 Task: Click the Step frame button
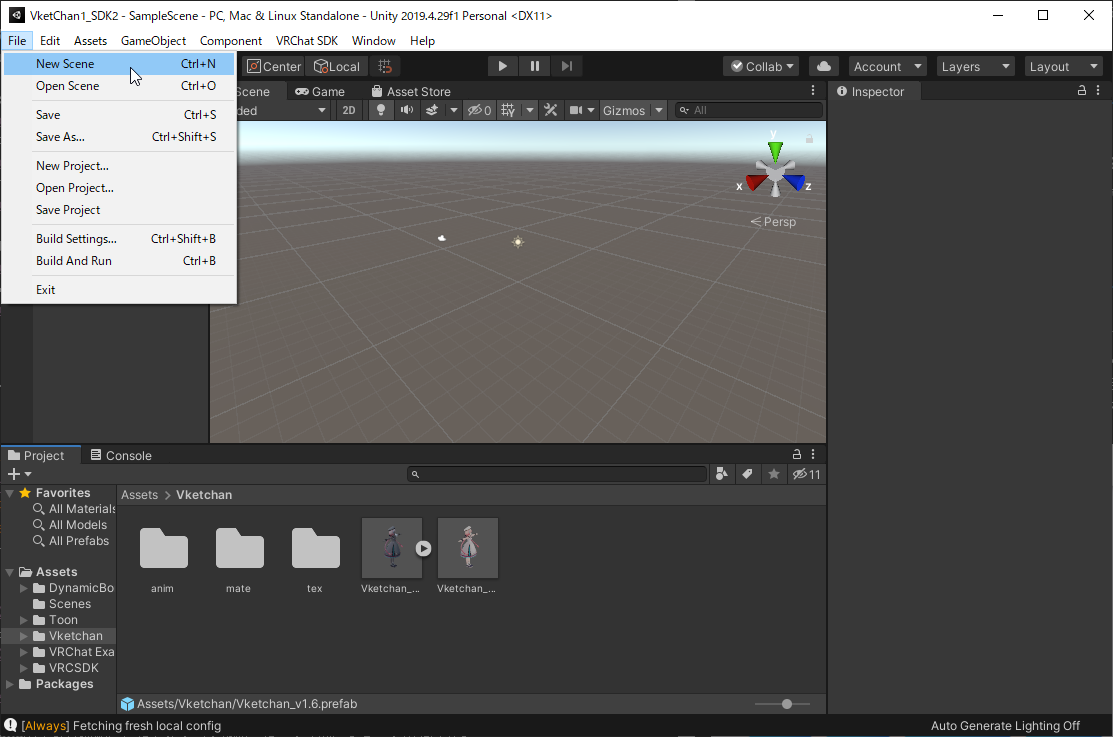coord(567,66)
